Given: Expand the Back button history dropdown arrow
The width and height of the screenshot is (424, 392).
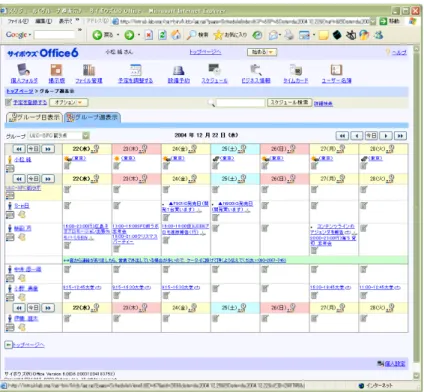Looking at the screenshot, I should (118, 35).
